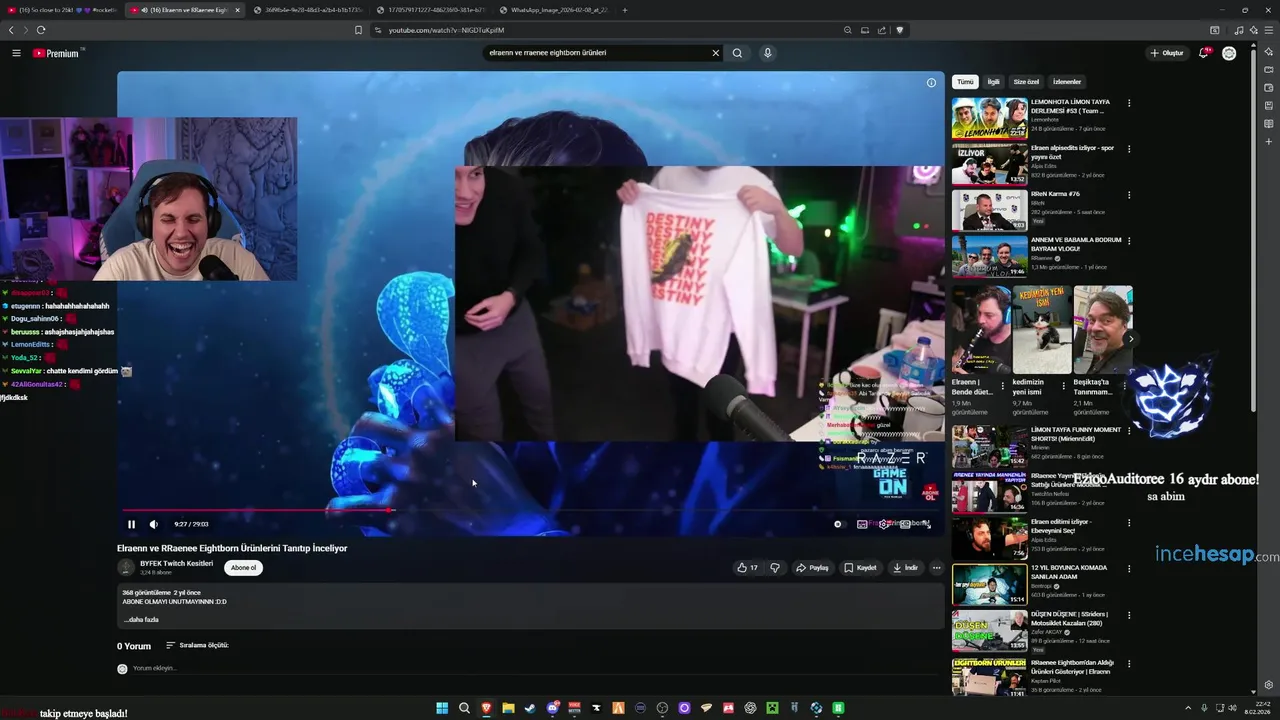The image size is (1280, 720).
Task: Select the İlgili filter chip
Action: (993, 82)
